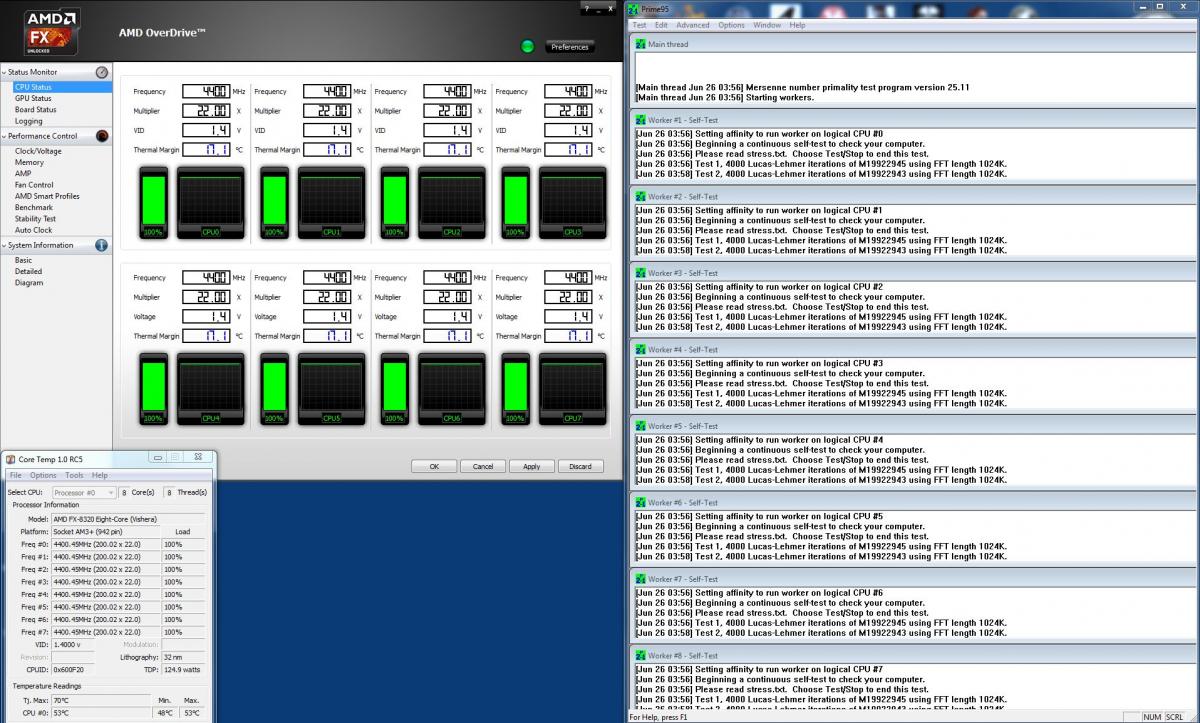The height and width of the screenshot is (723, 1200).
Task: Click the Status Monitor gauge icon
Action: coord(102,72)
